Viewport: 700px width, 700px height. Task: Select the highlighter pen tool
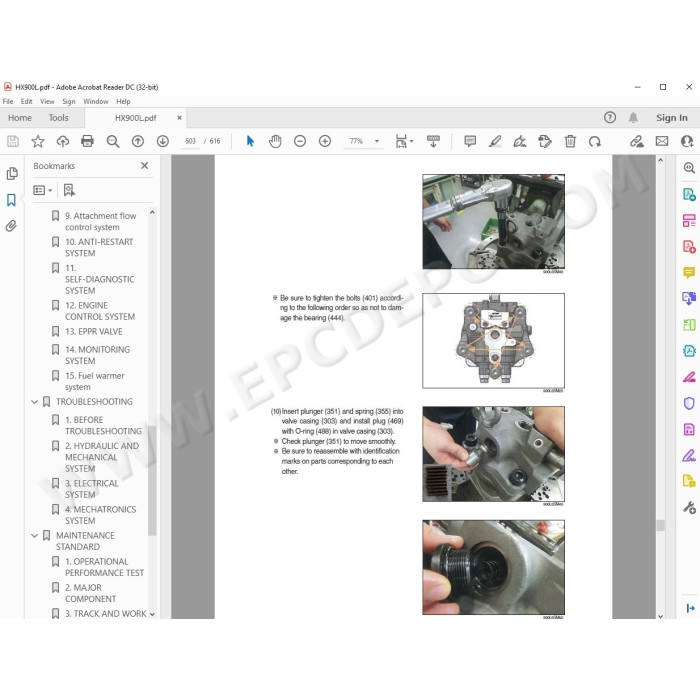point(495,142)
